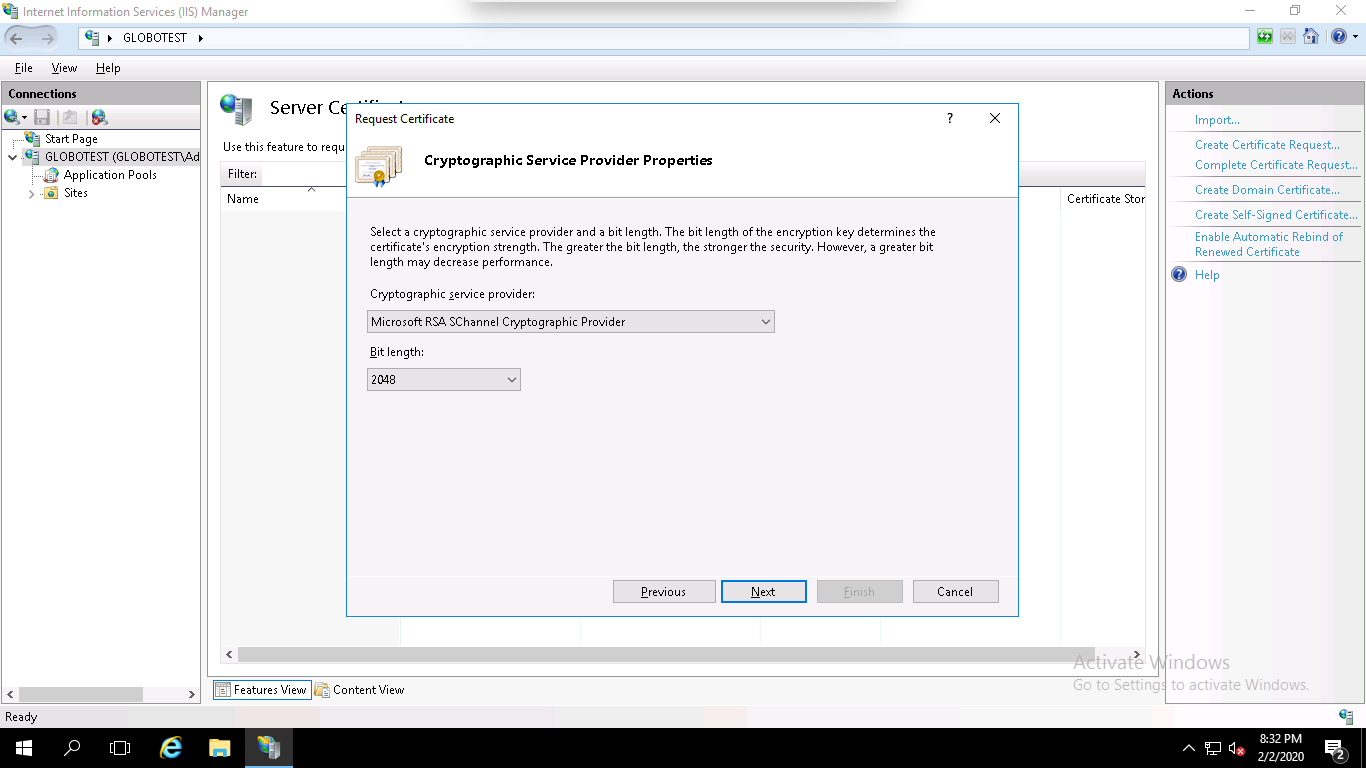Open the Create New Connection dropdown arrow
Viewport: 1366px width, 768px height.
coord(24,117)
